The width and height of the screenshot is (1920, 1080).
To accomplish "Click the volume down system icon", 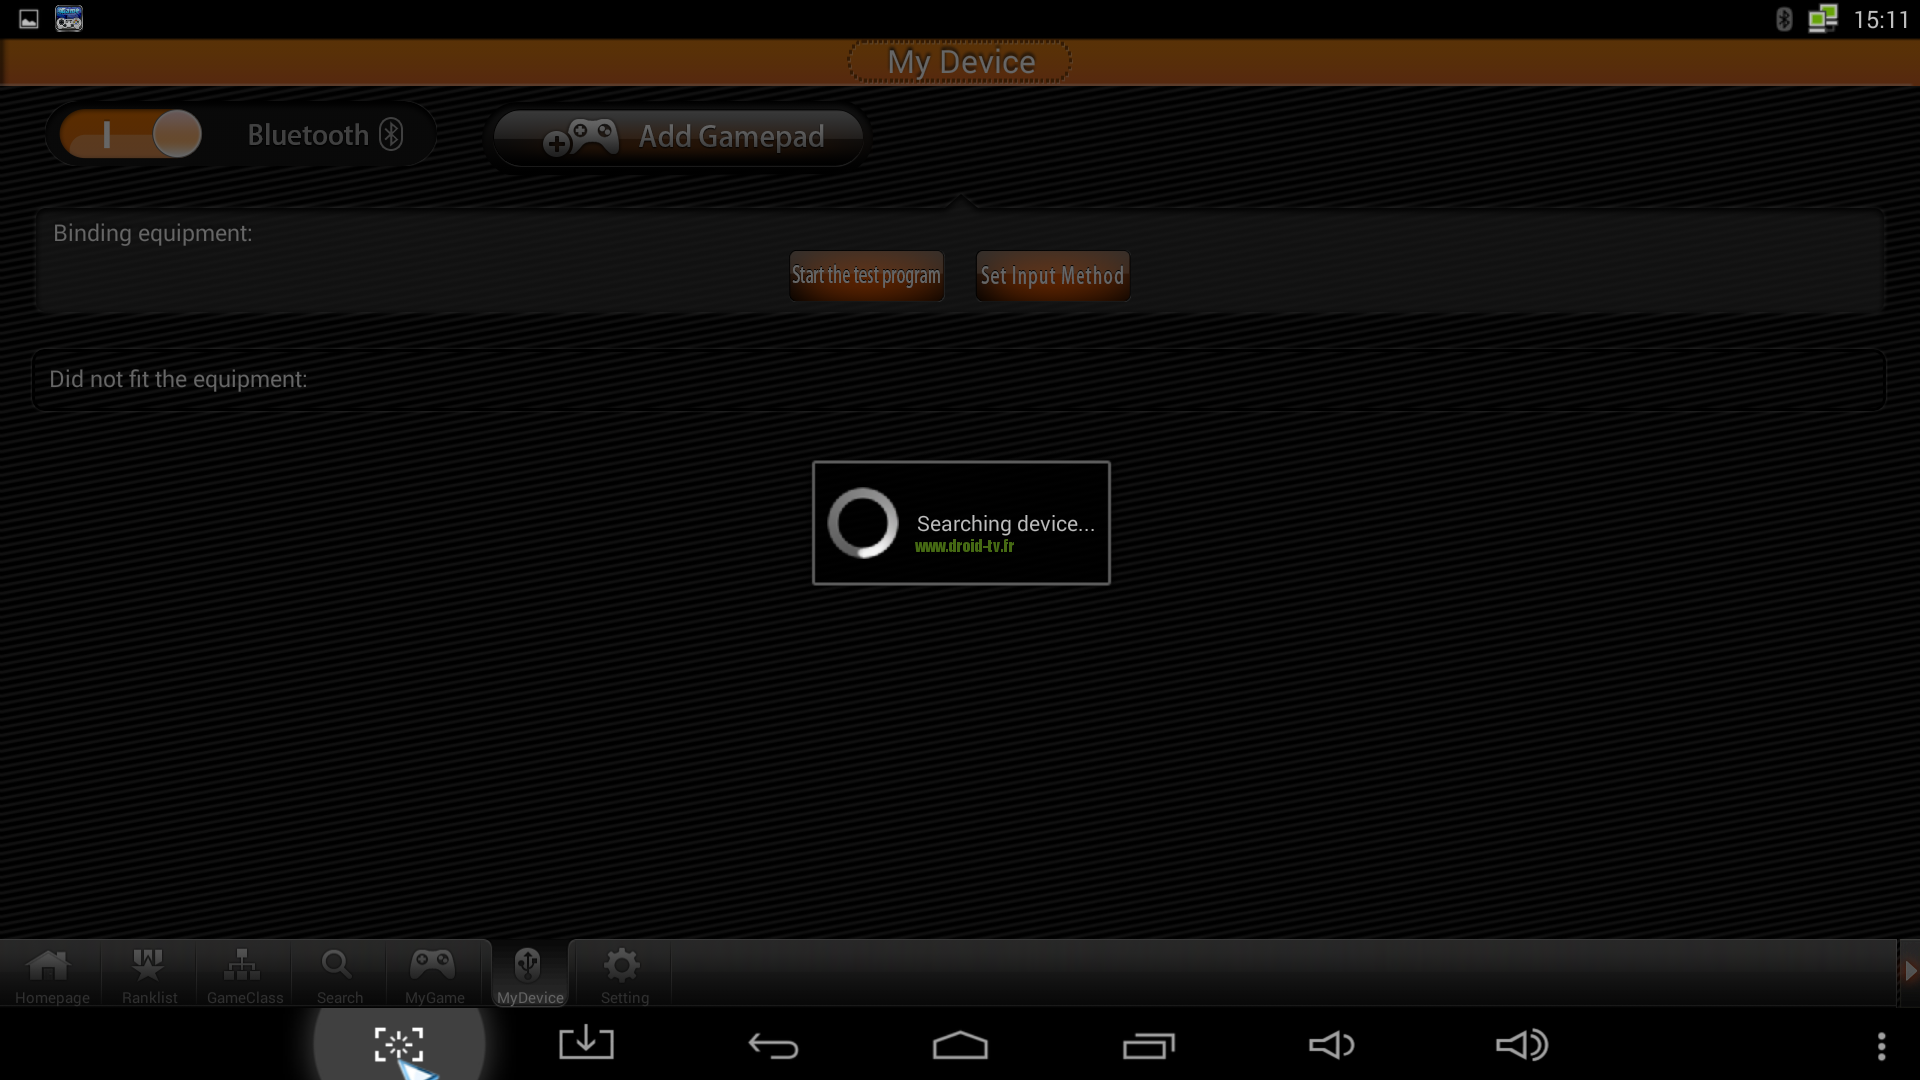I will tap(1332, 1043).
